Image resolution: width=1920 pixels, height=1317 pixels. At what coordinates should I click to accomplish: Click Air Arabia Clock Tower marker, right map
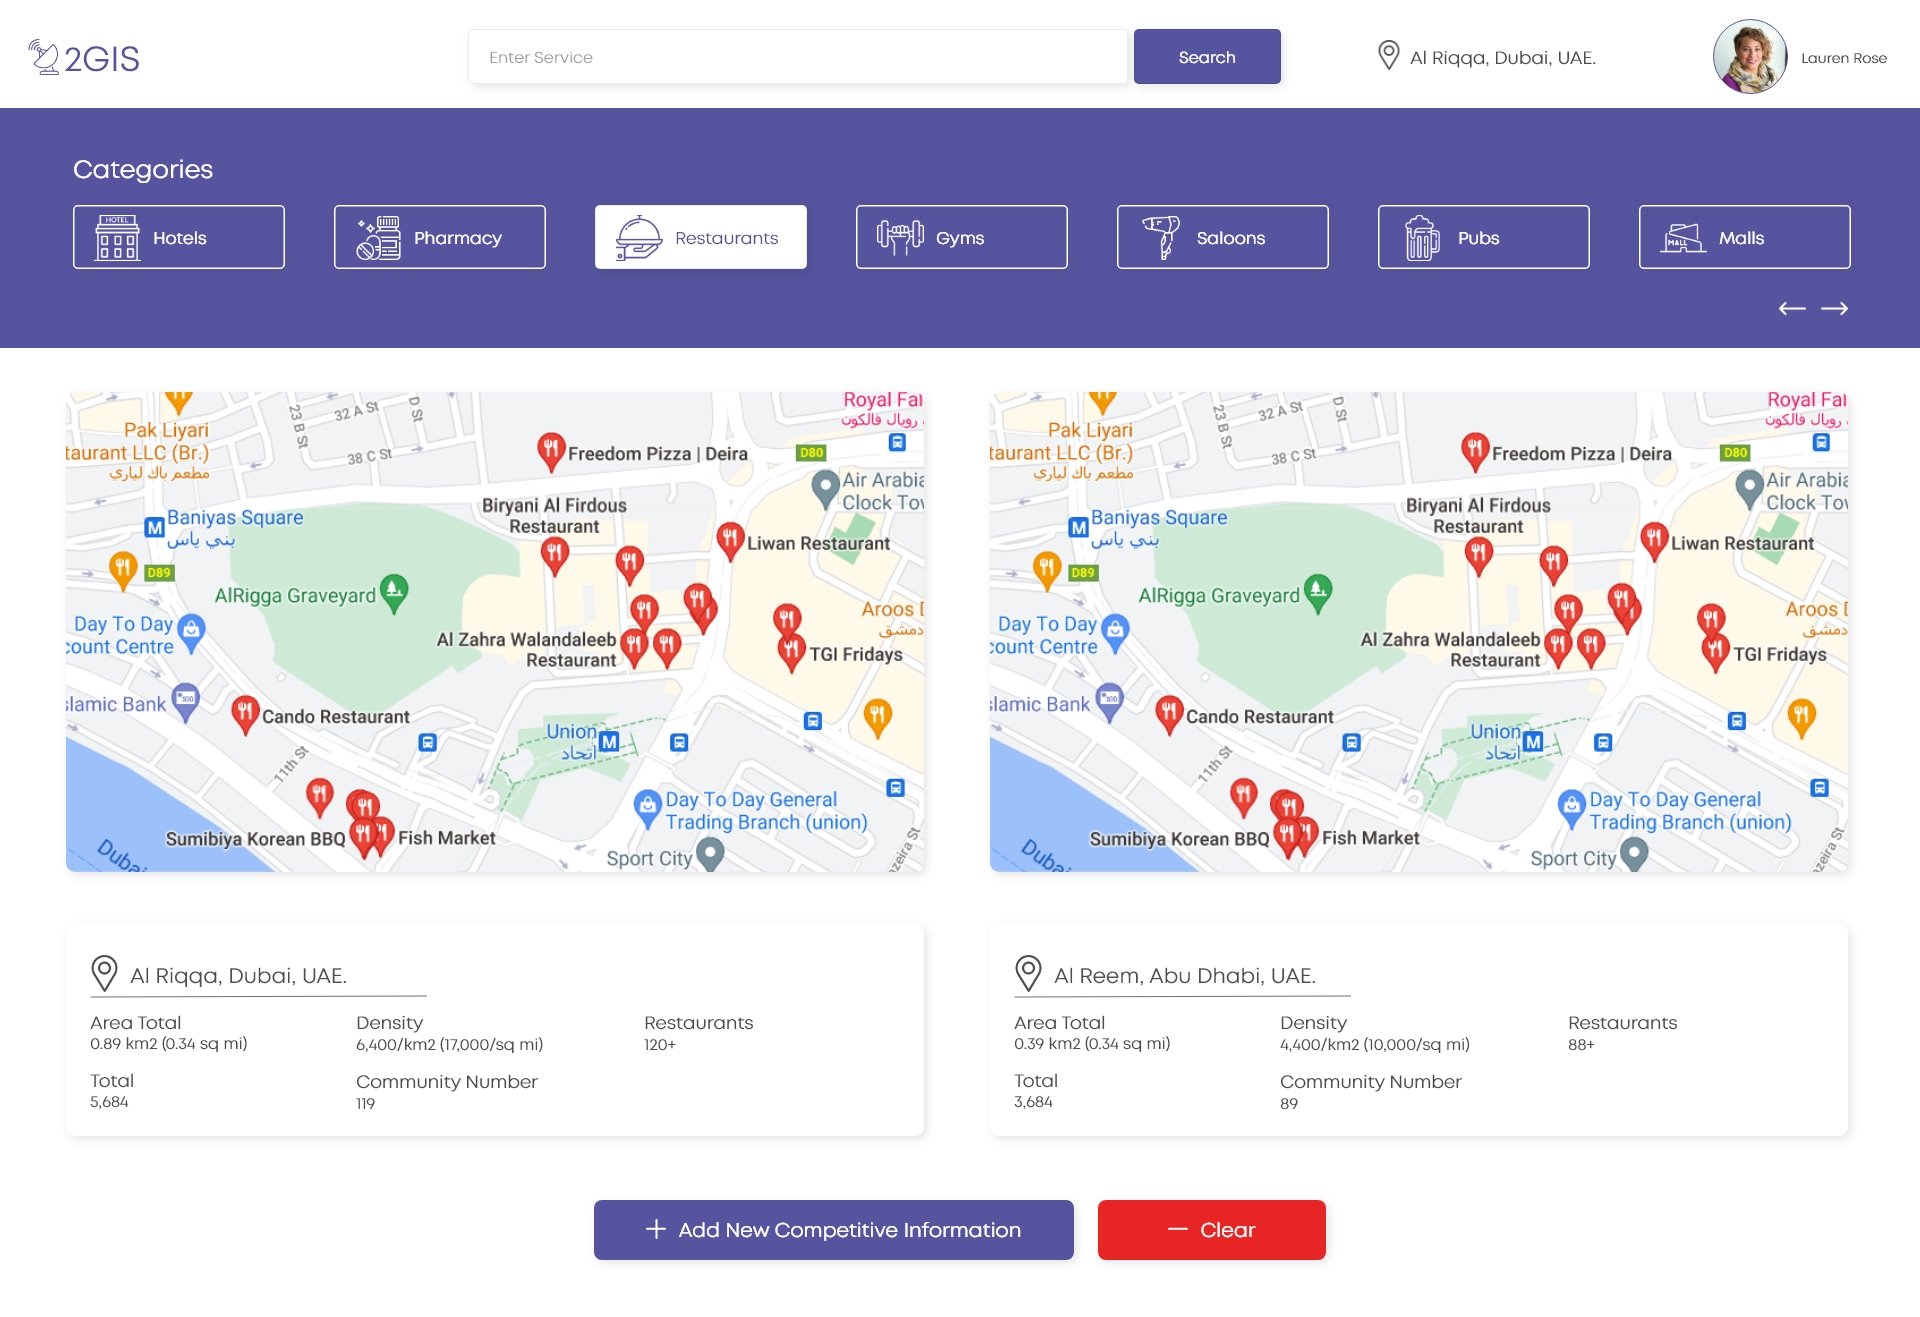(1749, 488)
